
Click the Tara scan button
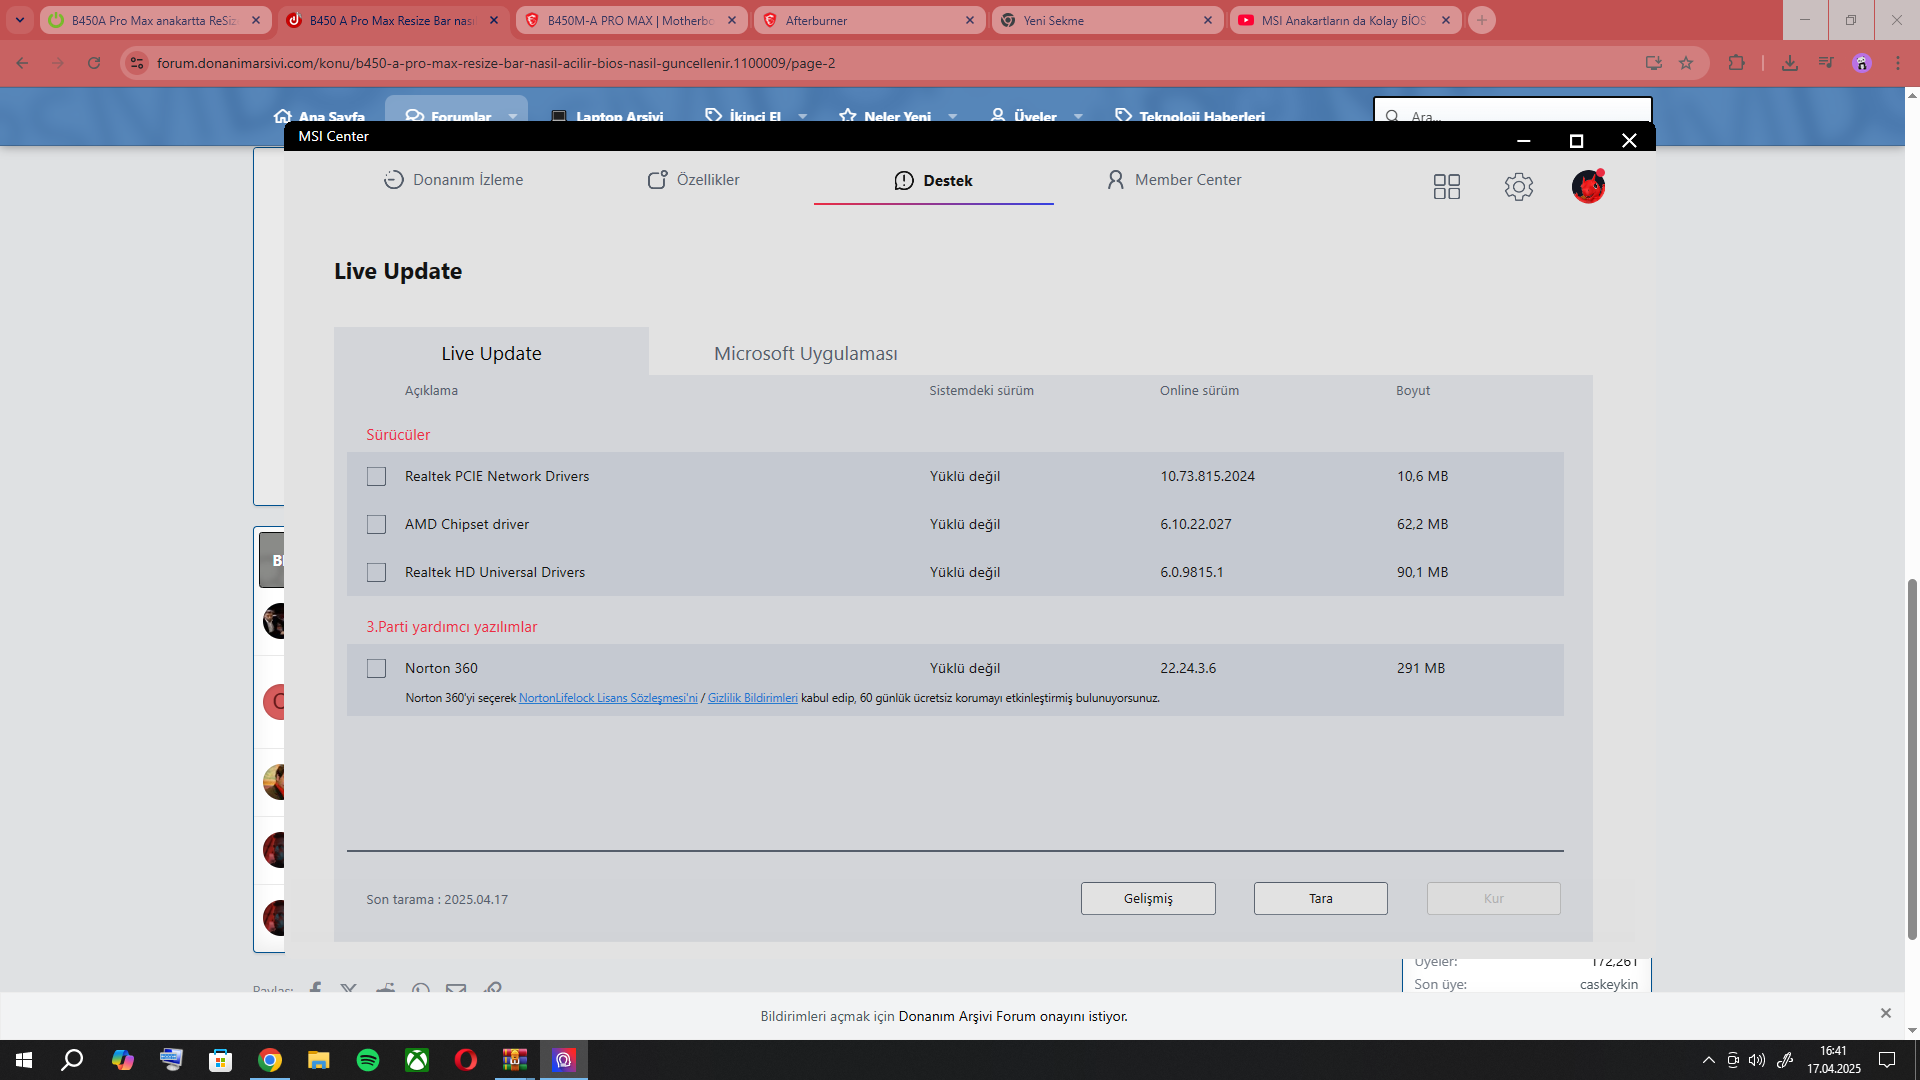tap(1320, 899)
